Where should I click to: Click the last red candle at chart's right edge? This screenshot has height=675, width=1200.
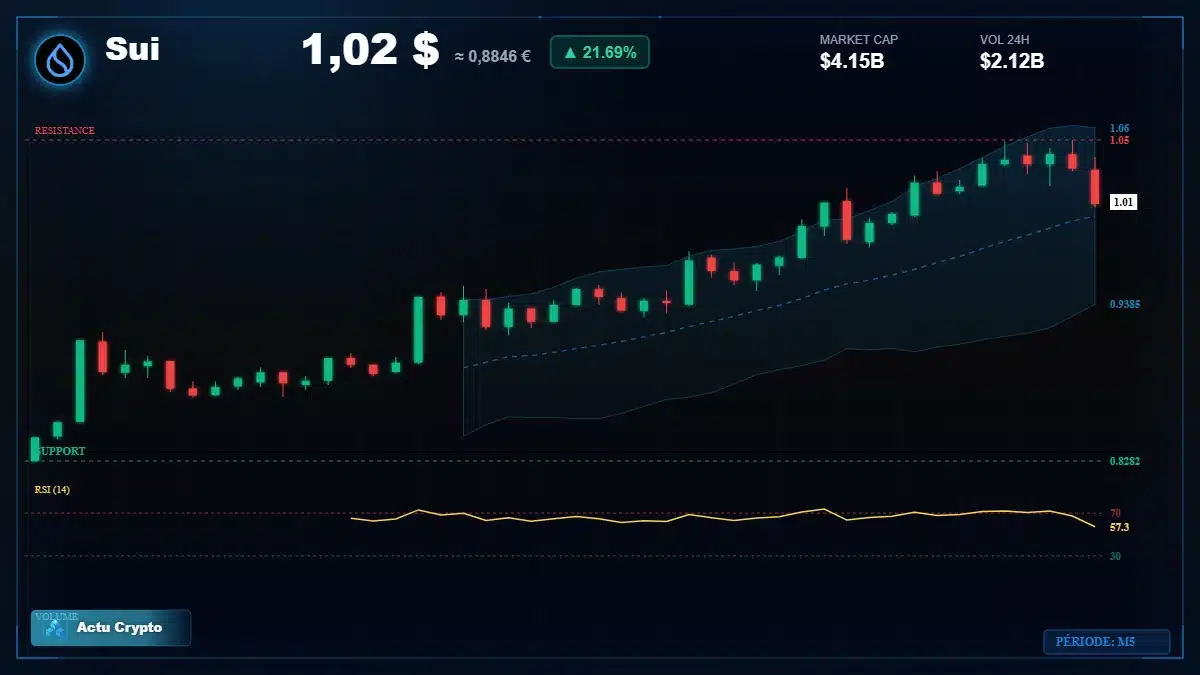point(1095,186)
